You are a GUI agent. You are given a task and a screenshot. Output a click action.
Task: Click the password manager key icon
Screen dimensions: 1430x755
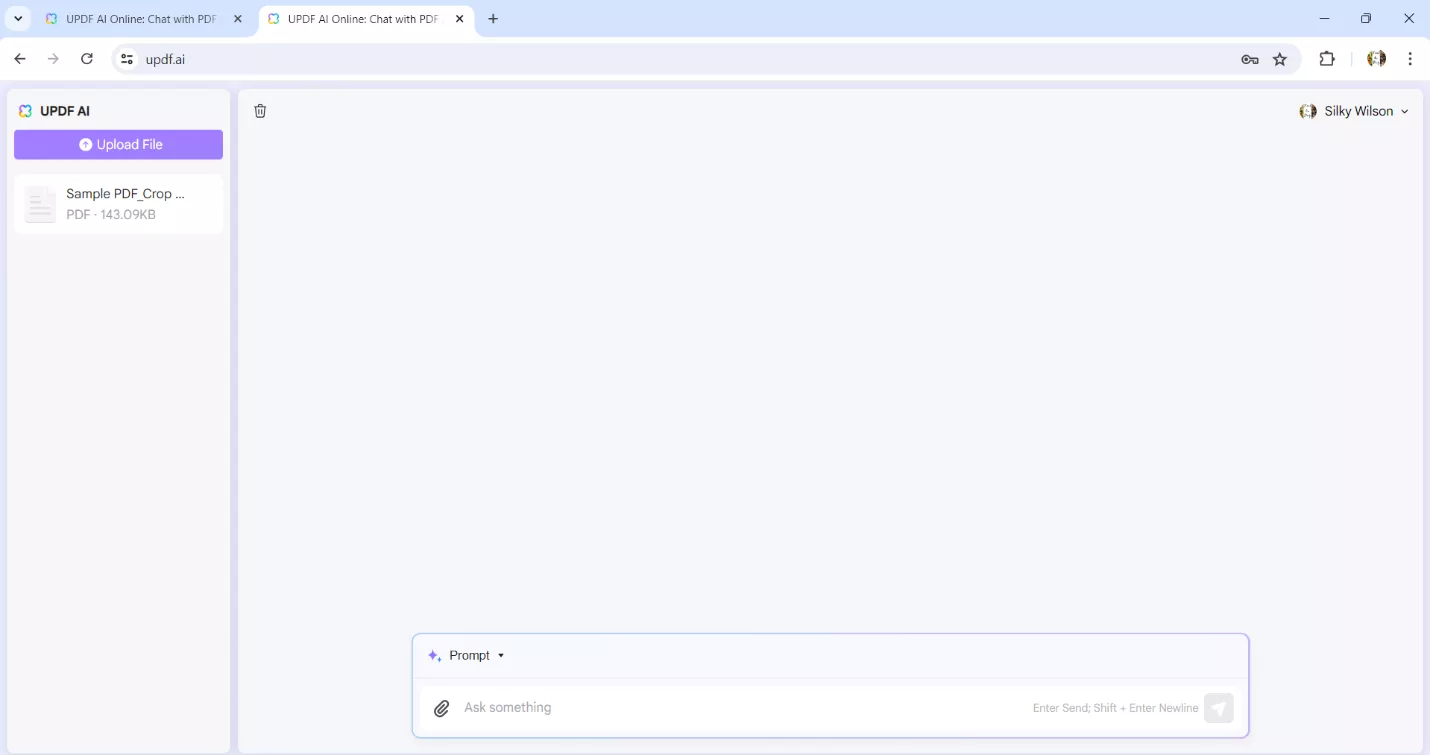pos(1249,59)
